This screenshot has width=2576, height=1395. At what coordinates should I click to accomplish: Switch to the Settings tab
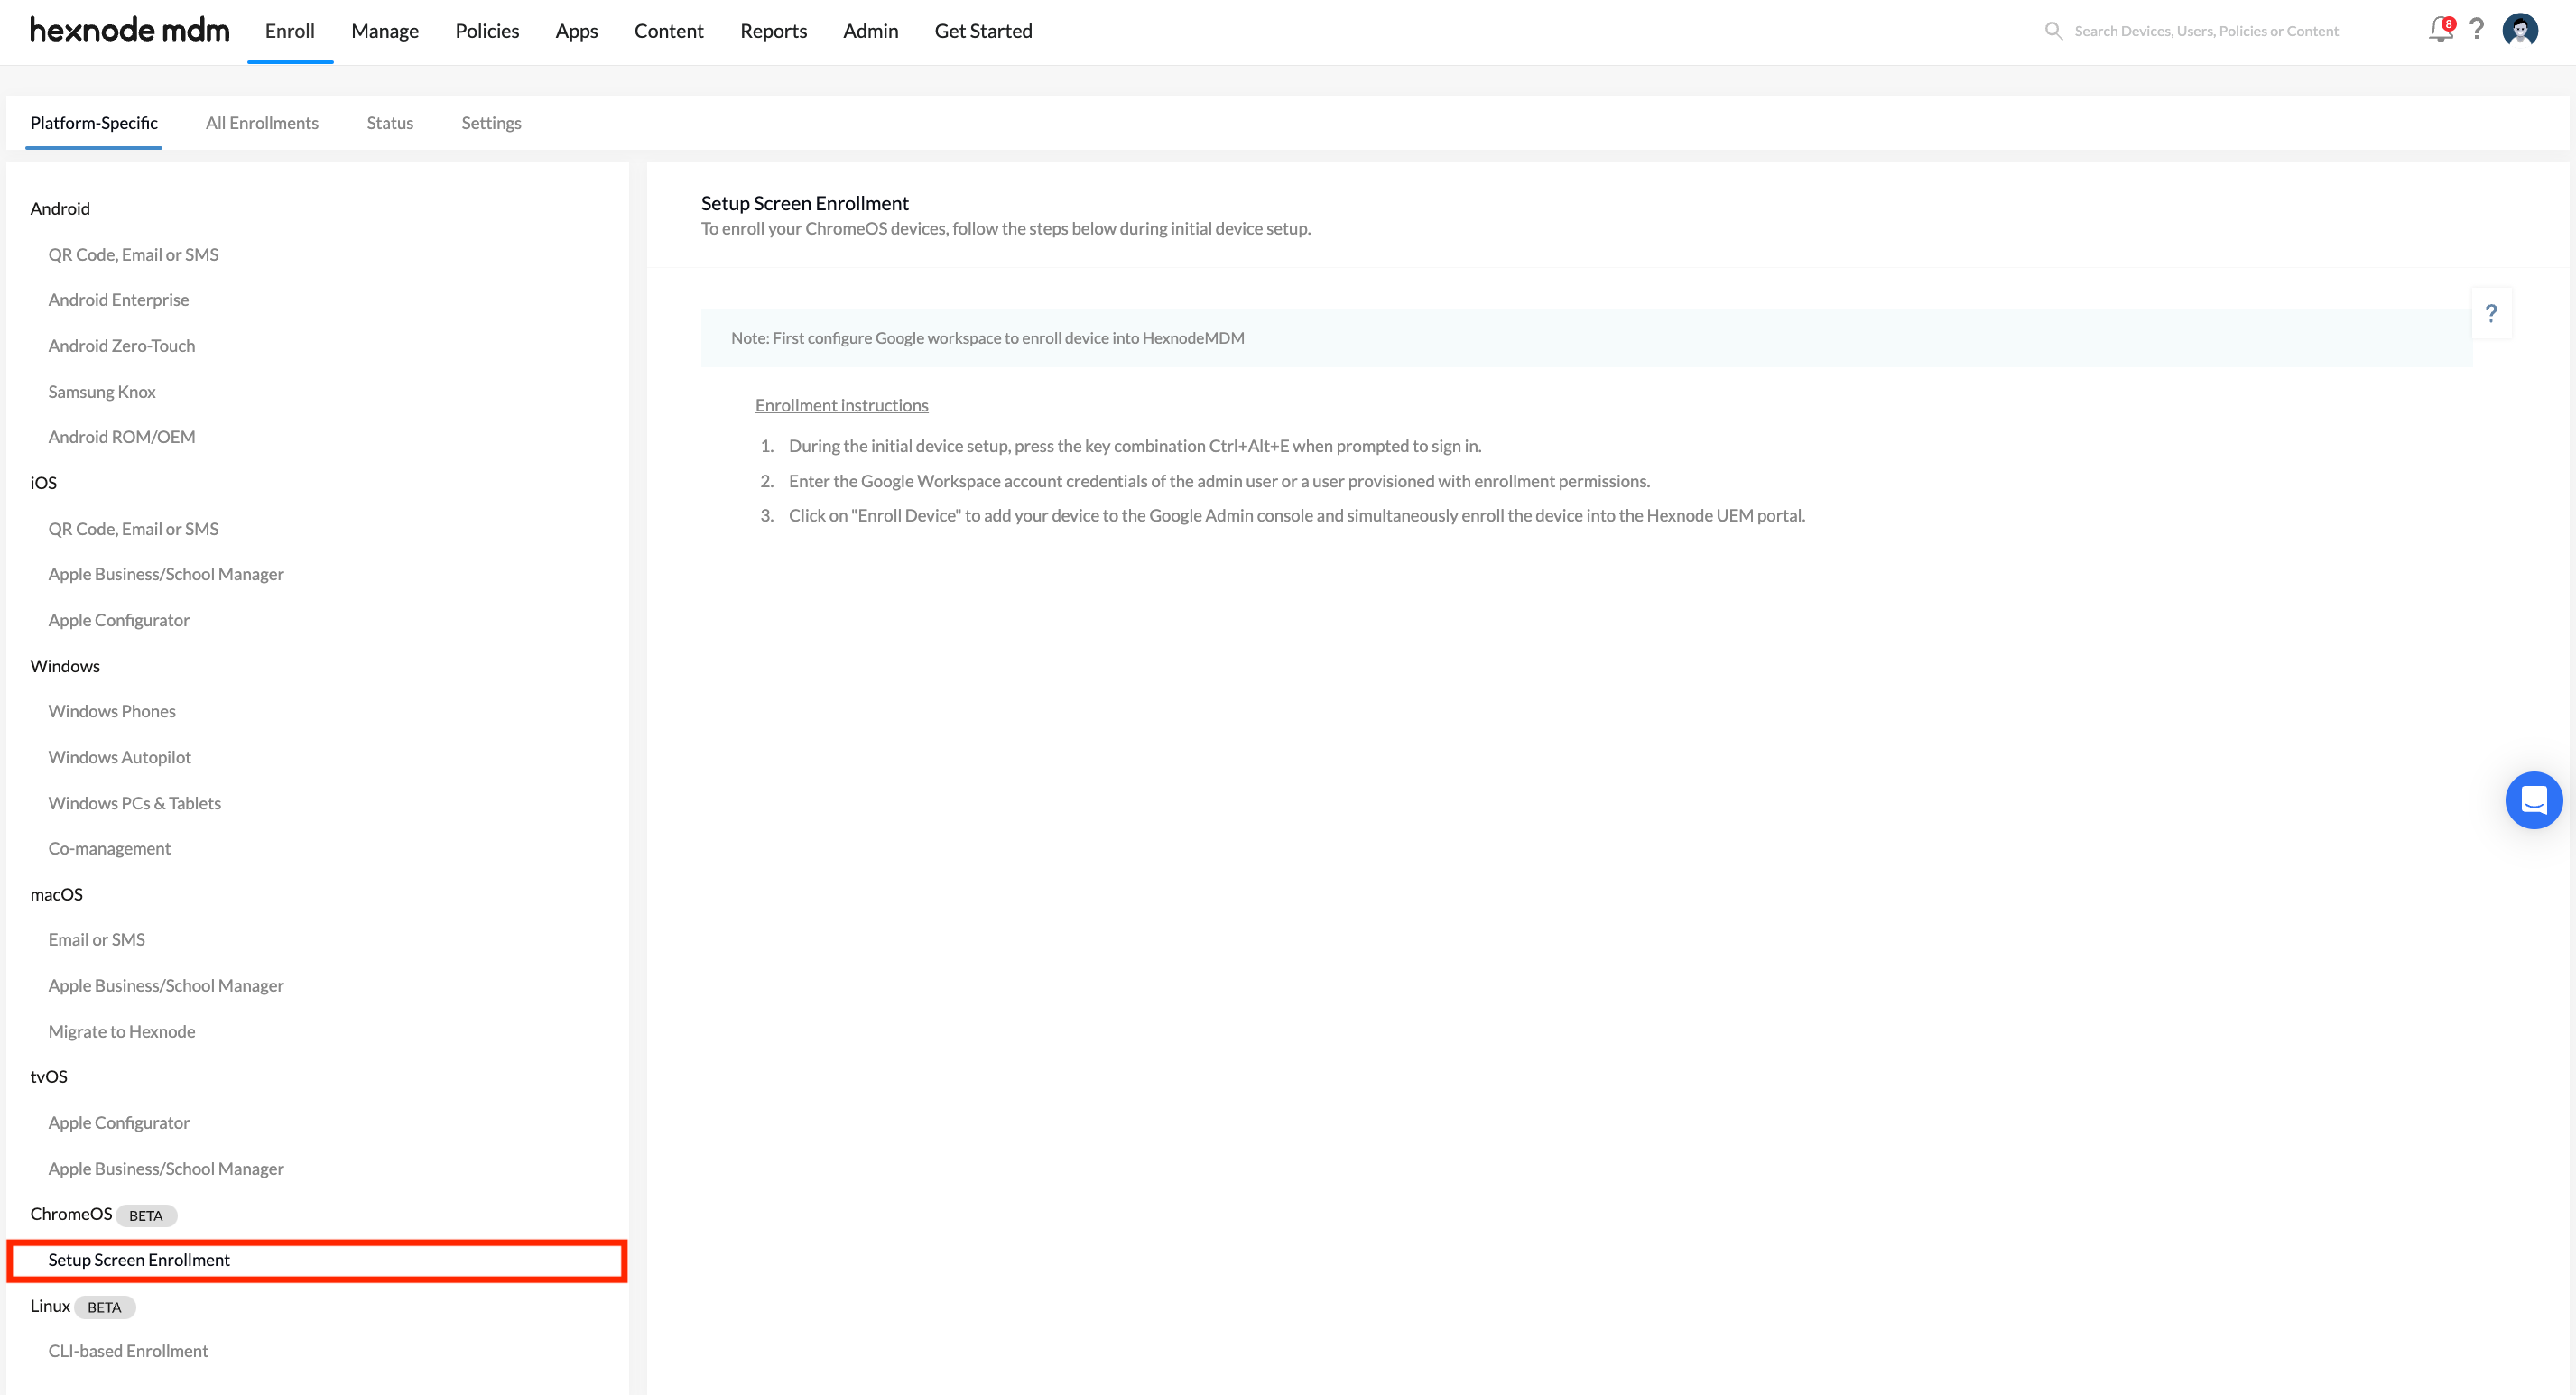(x=491, y=123)
